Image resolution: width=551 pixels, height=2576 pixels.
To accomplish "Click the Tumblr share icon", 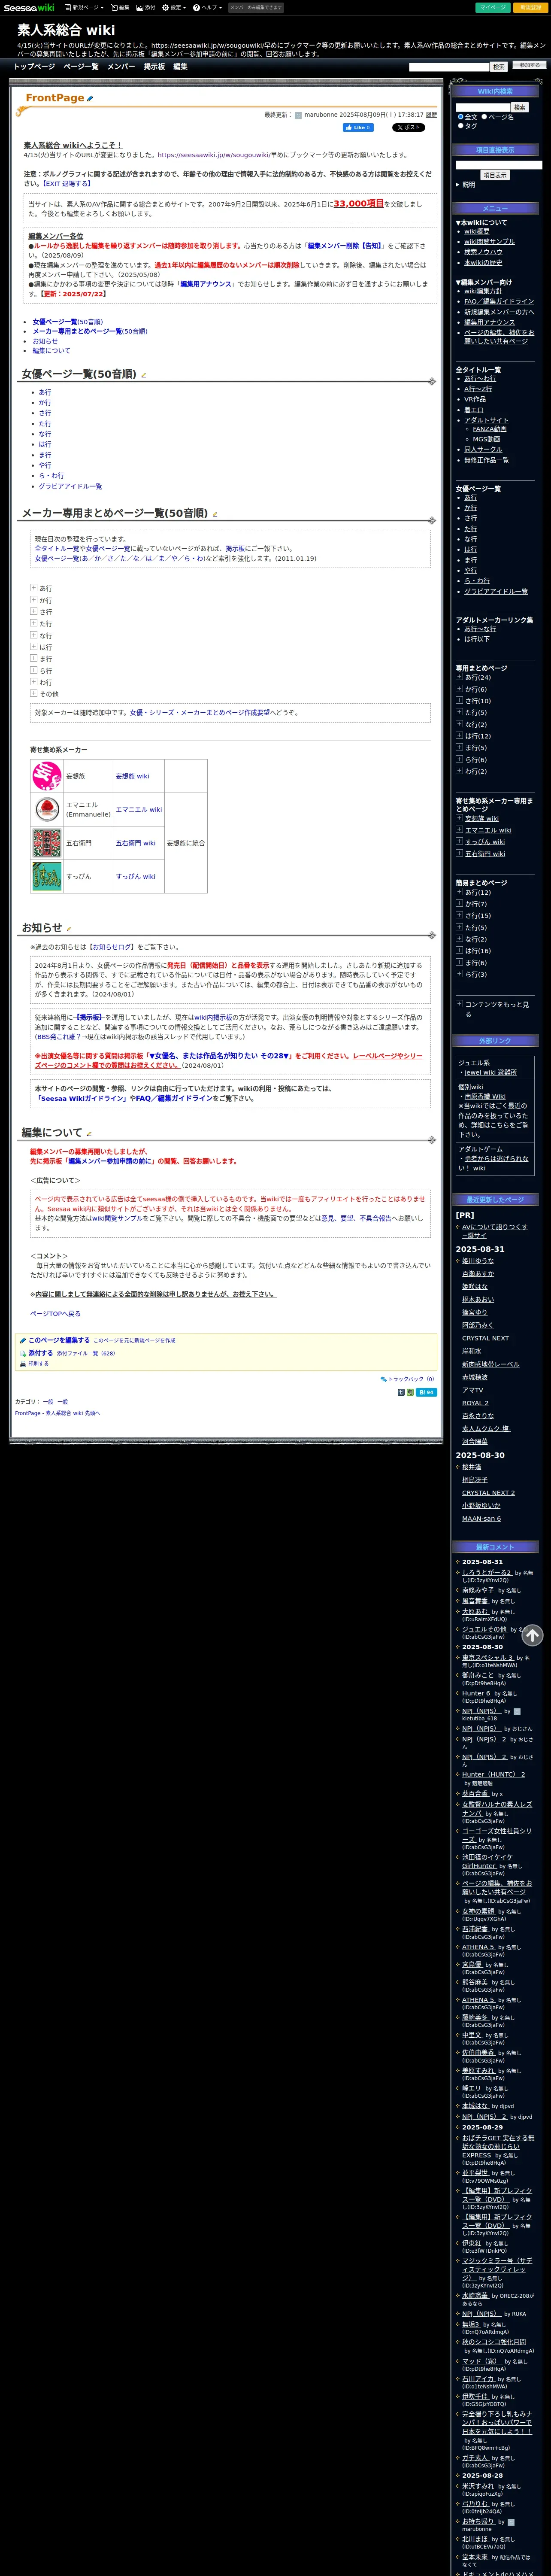I will (x=401, y=1391).
